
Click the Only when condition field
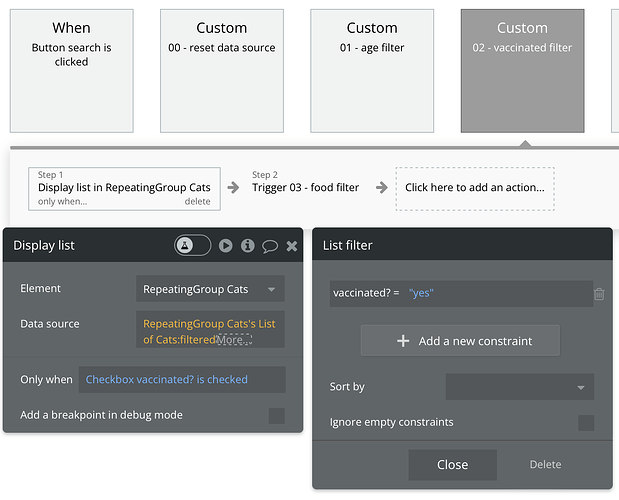point(181,380)
